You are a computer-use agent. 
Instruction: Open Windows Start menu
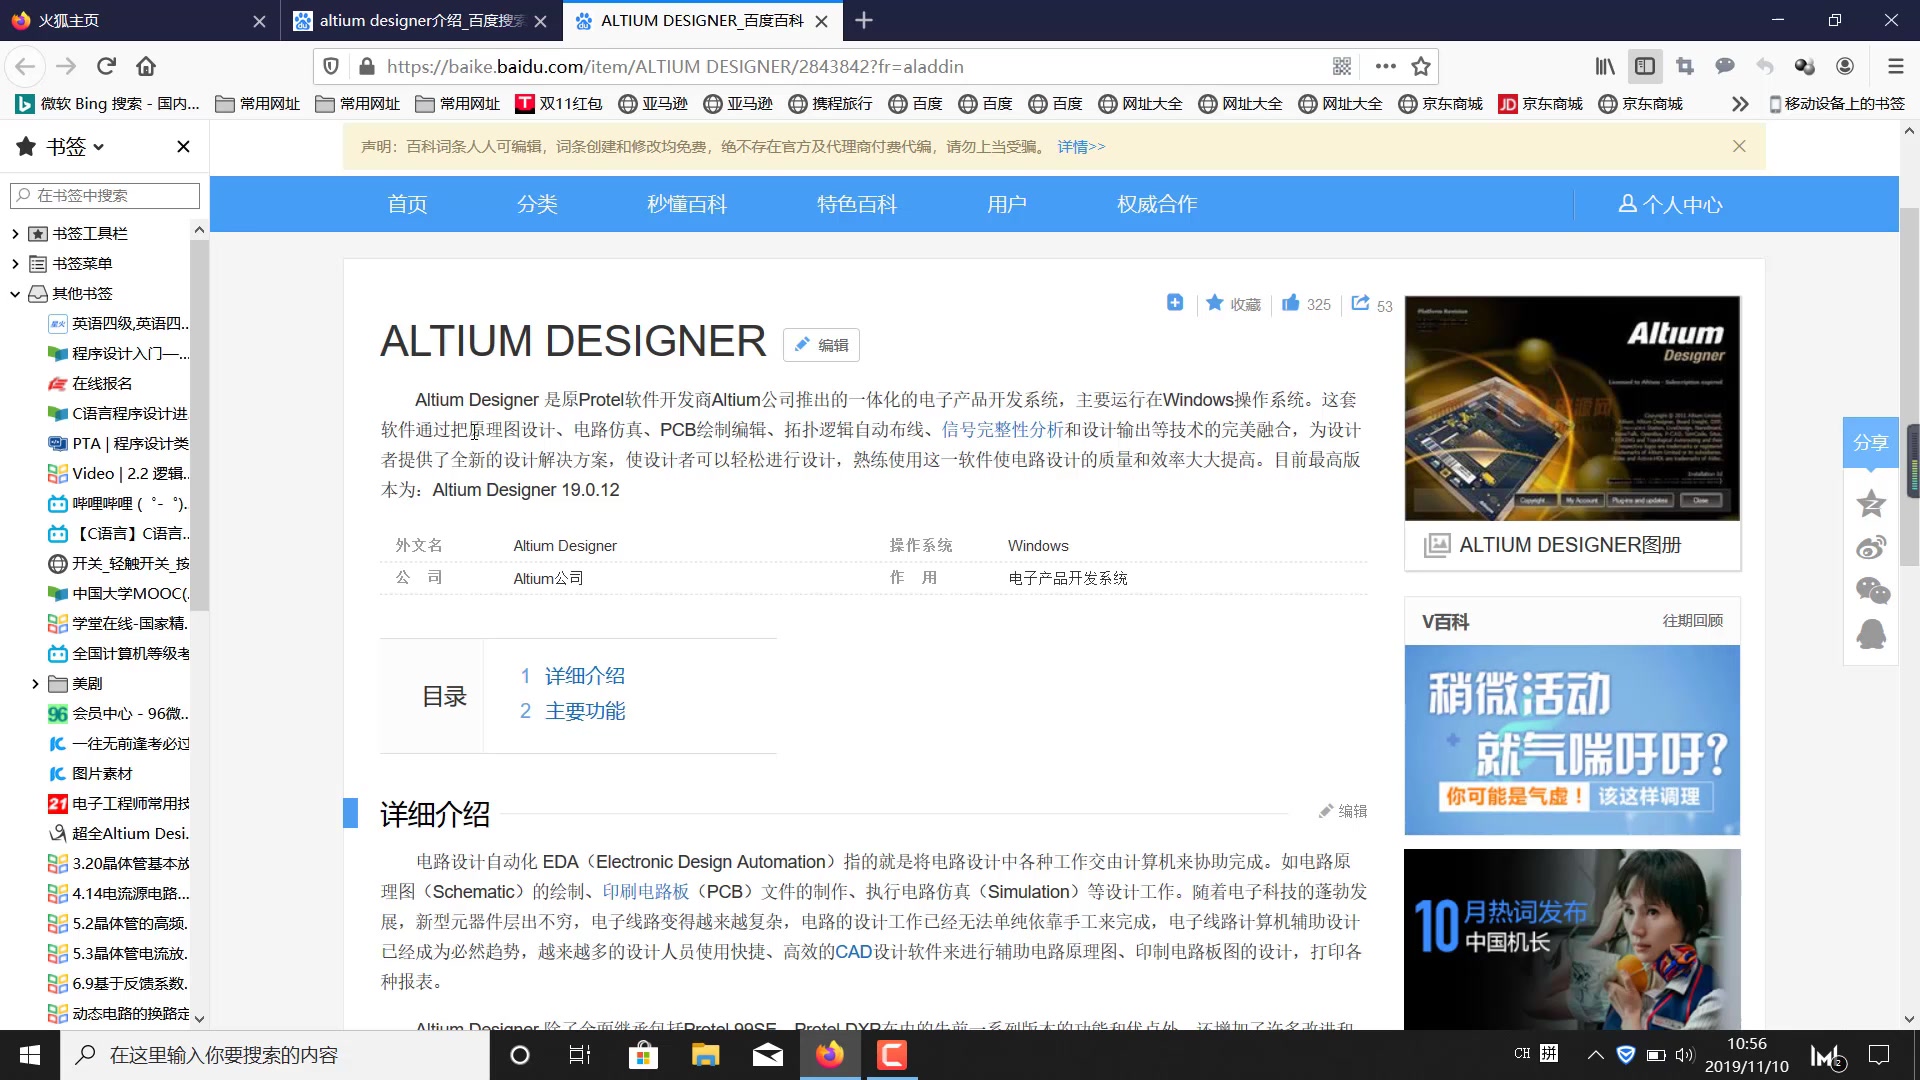point(30,1055)
